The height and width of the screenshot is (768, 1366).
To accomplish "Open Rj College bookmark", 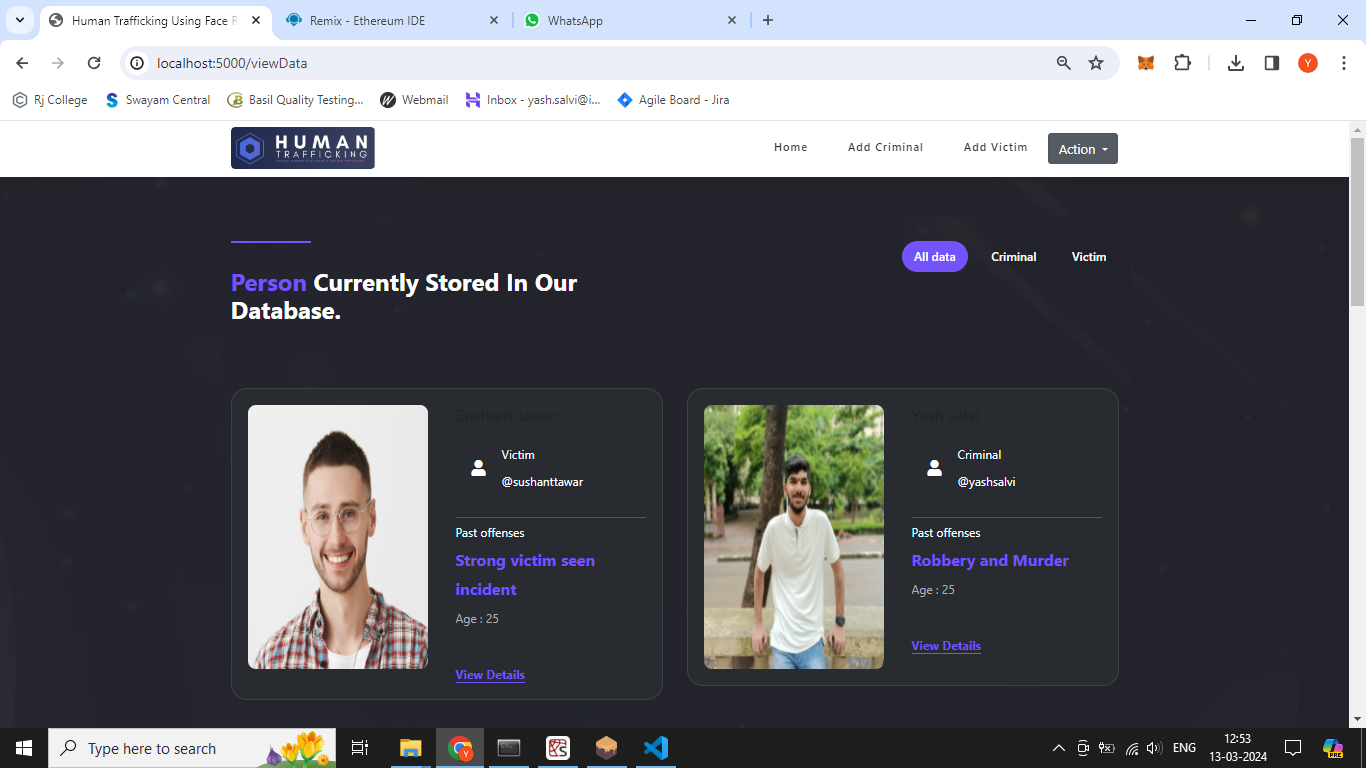I will [x=50, y=100].
